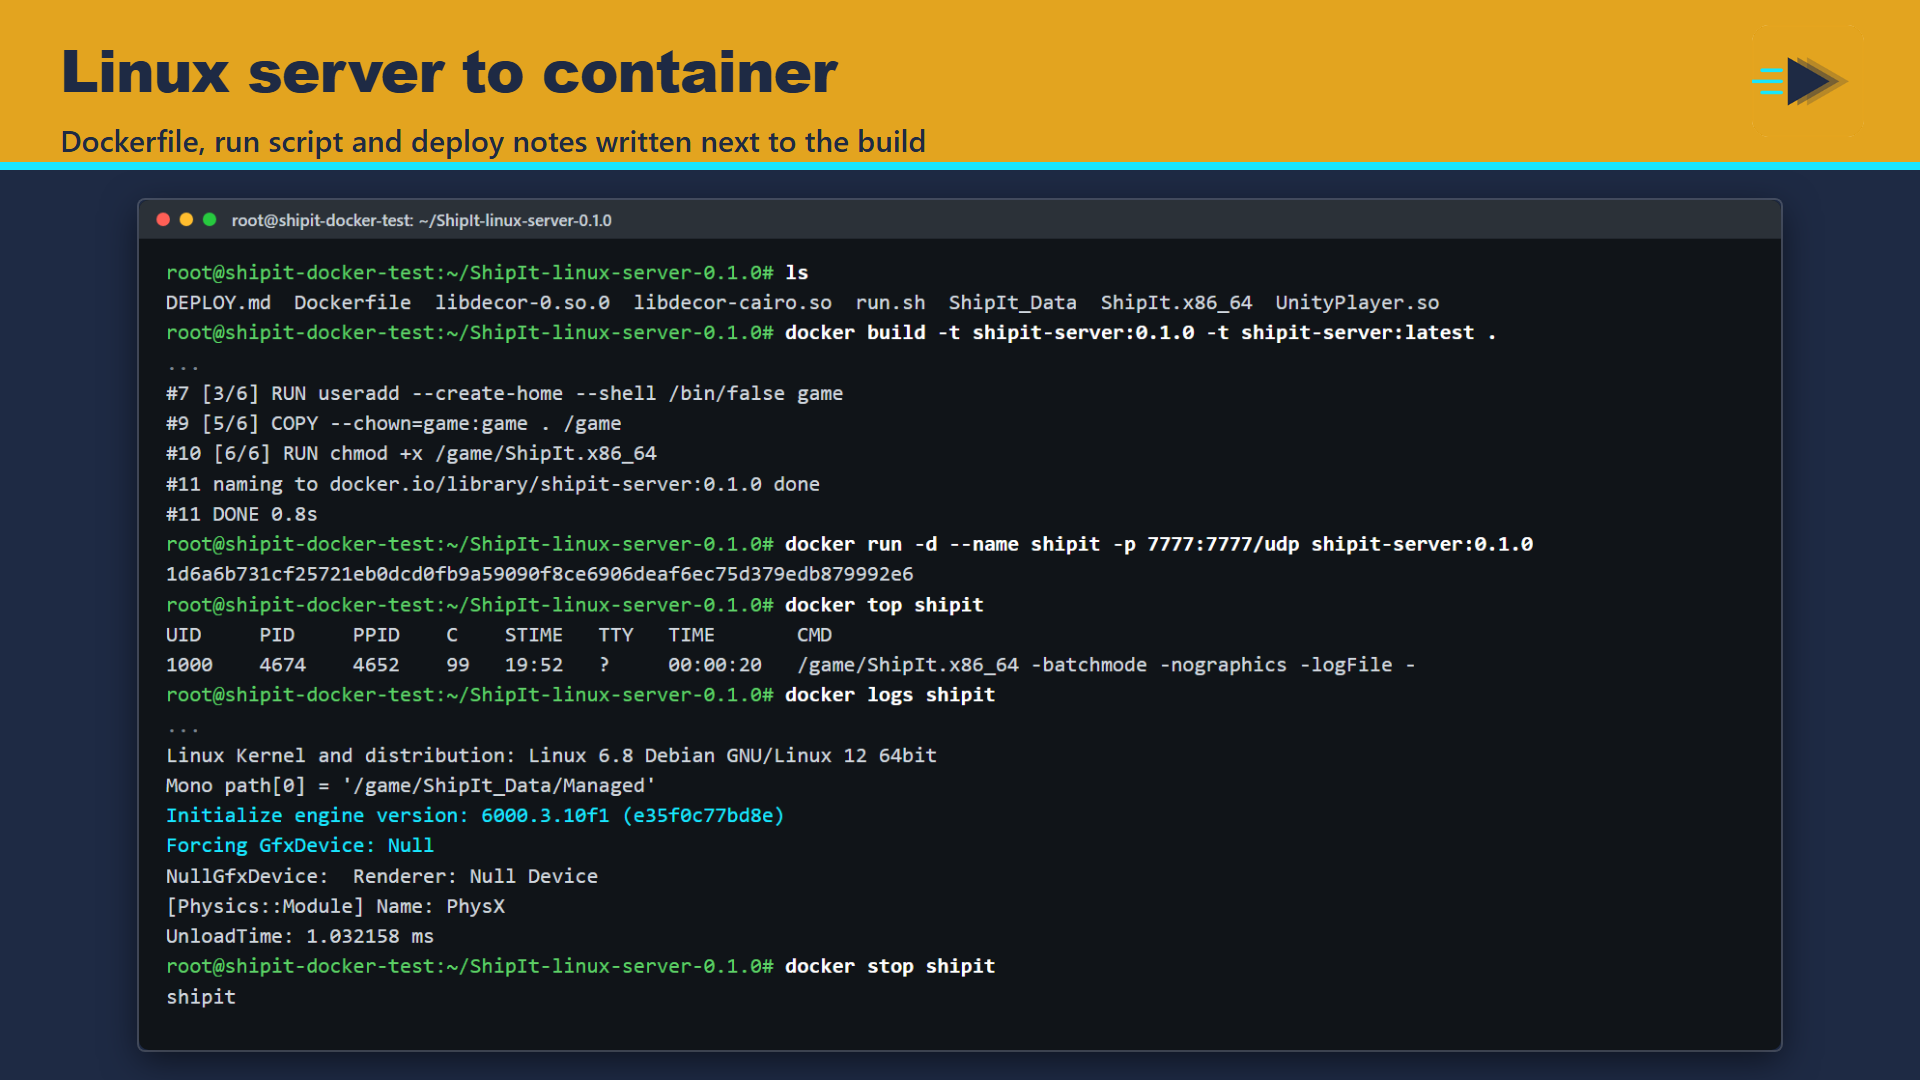The image size is (1920, 1080).
Task: Select Dockerfile in ls output
Action: 352,302
